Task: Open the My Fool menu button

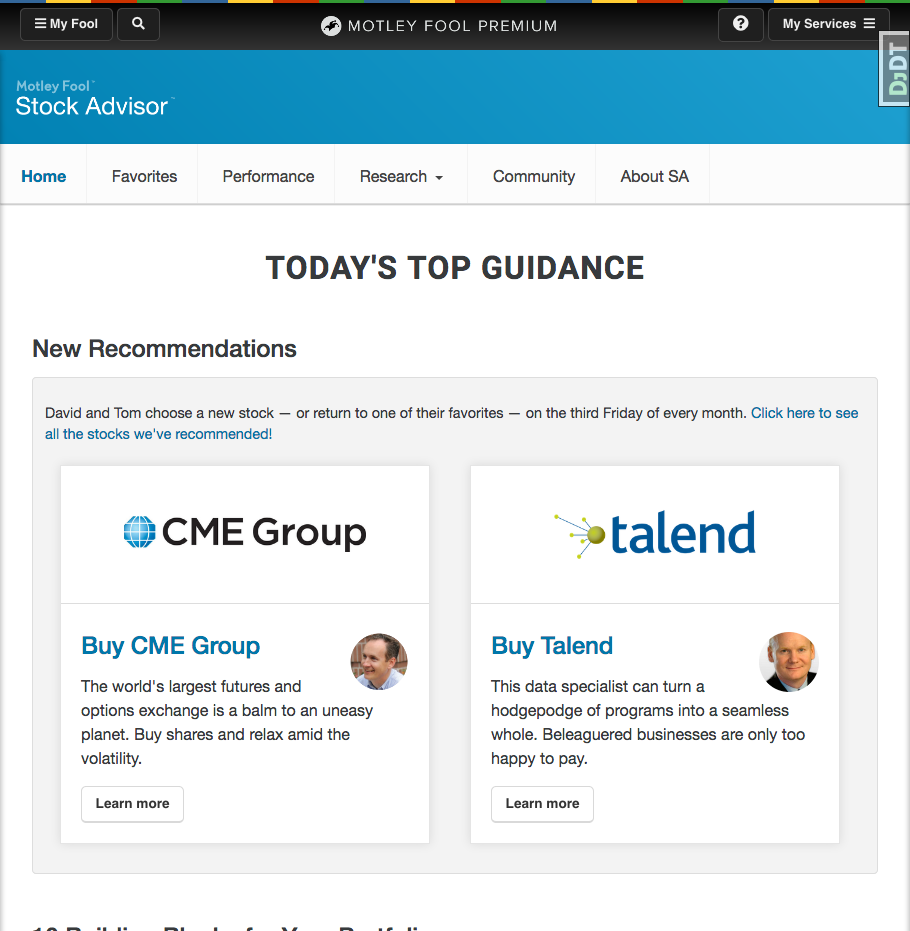Action: pyautogui.click(x=66, y=24)
